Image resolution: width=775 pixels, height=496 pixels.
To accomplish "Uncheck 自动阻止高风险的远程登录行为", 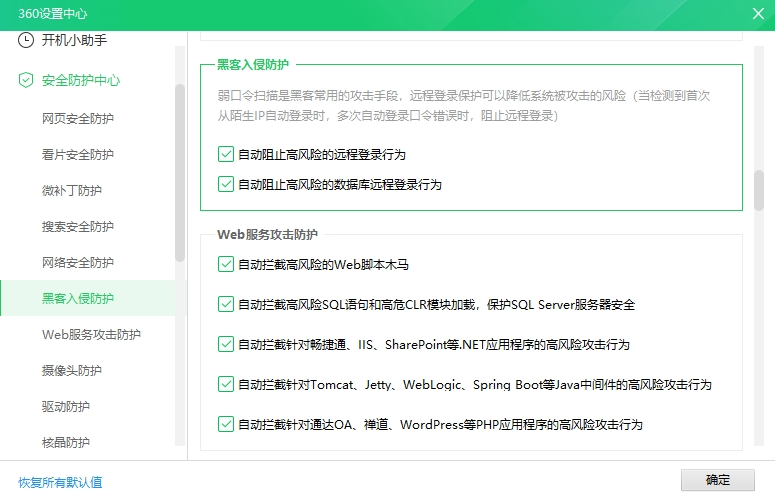I will (x=225, y=155).
